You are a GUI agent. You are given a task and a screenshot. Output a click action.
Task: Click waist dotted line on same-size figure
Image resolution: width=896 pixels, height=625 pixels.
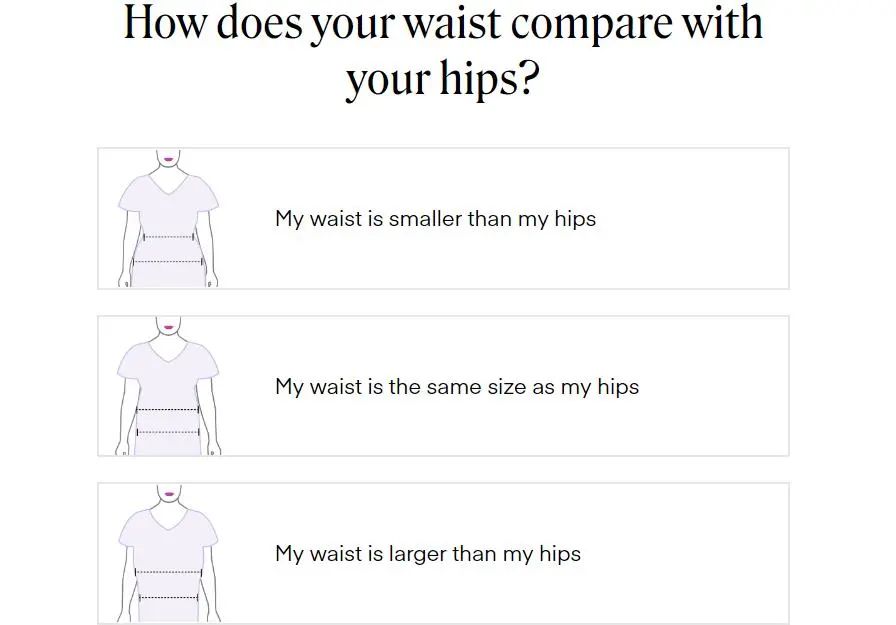coord(167,409)
